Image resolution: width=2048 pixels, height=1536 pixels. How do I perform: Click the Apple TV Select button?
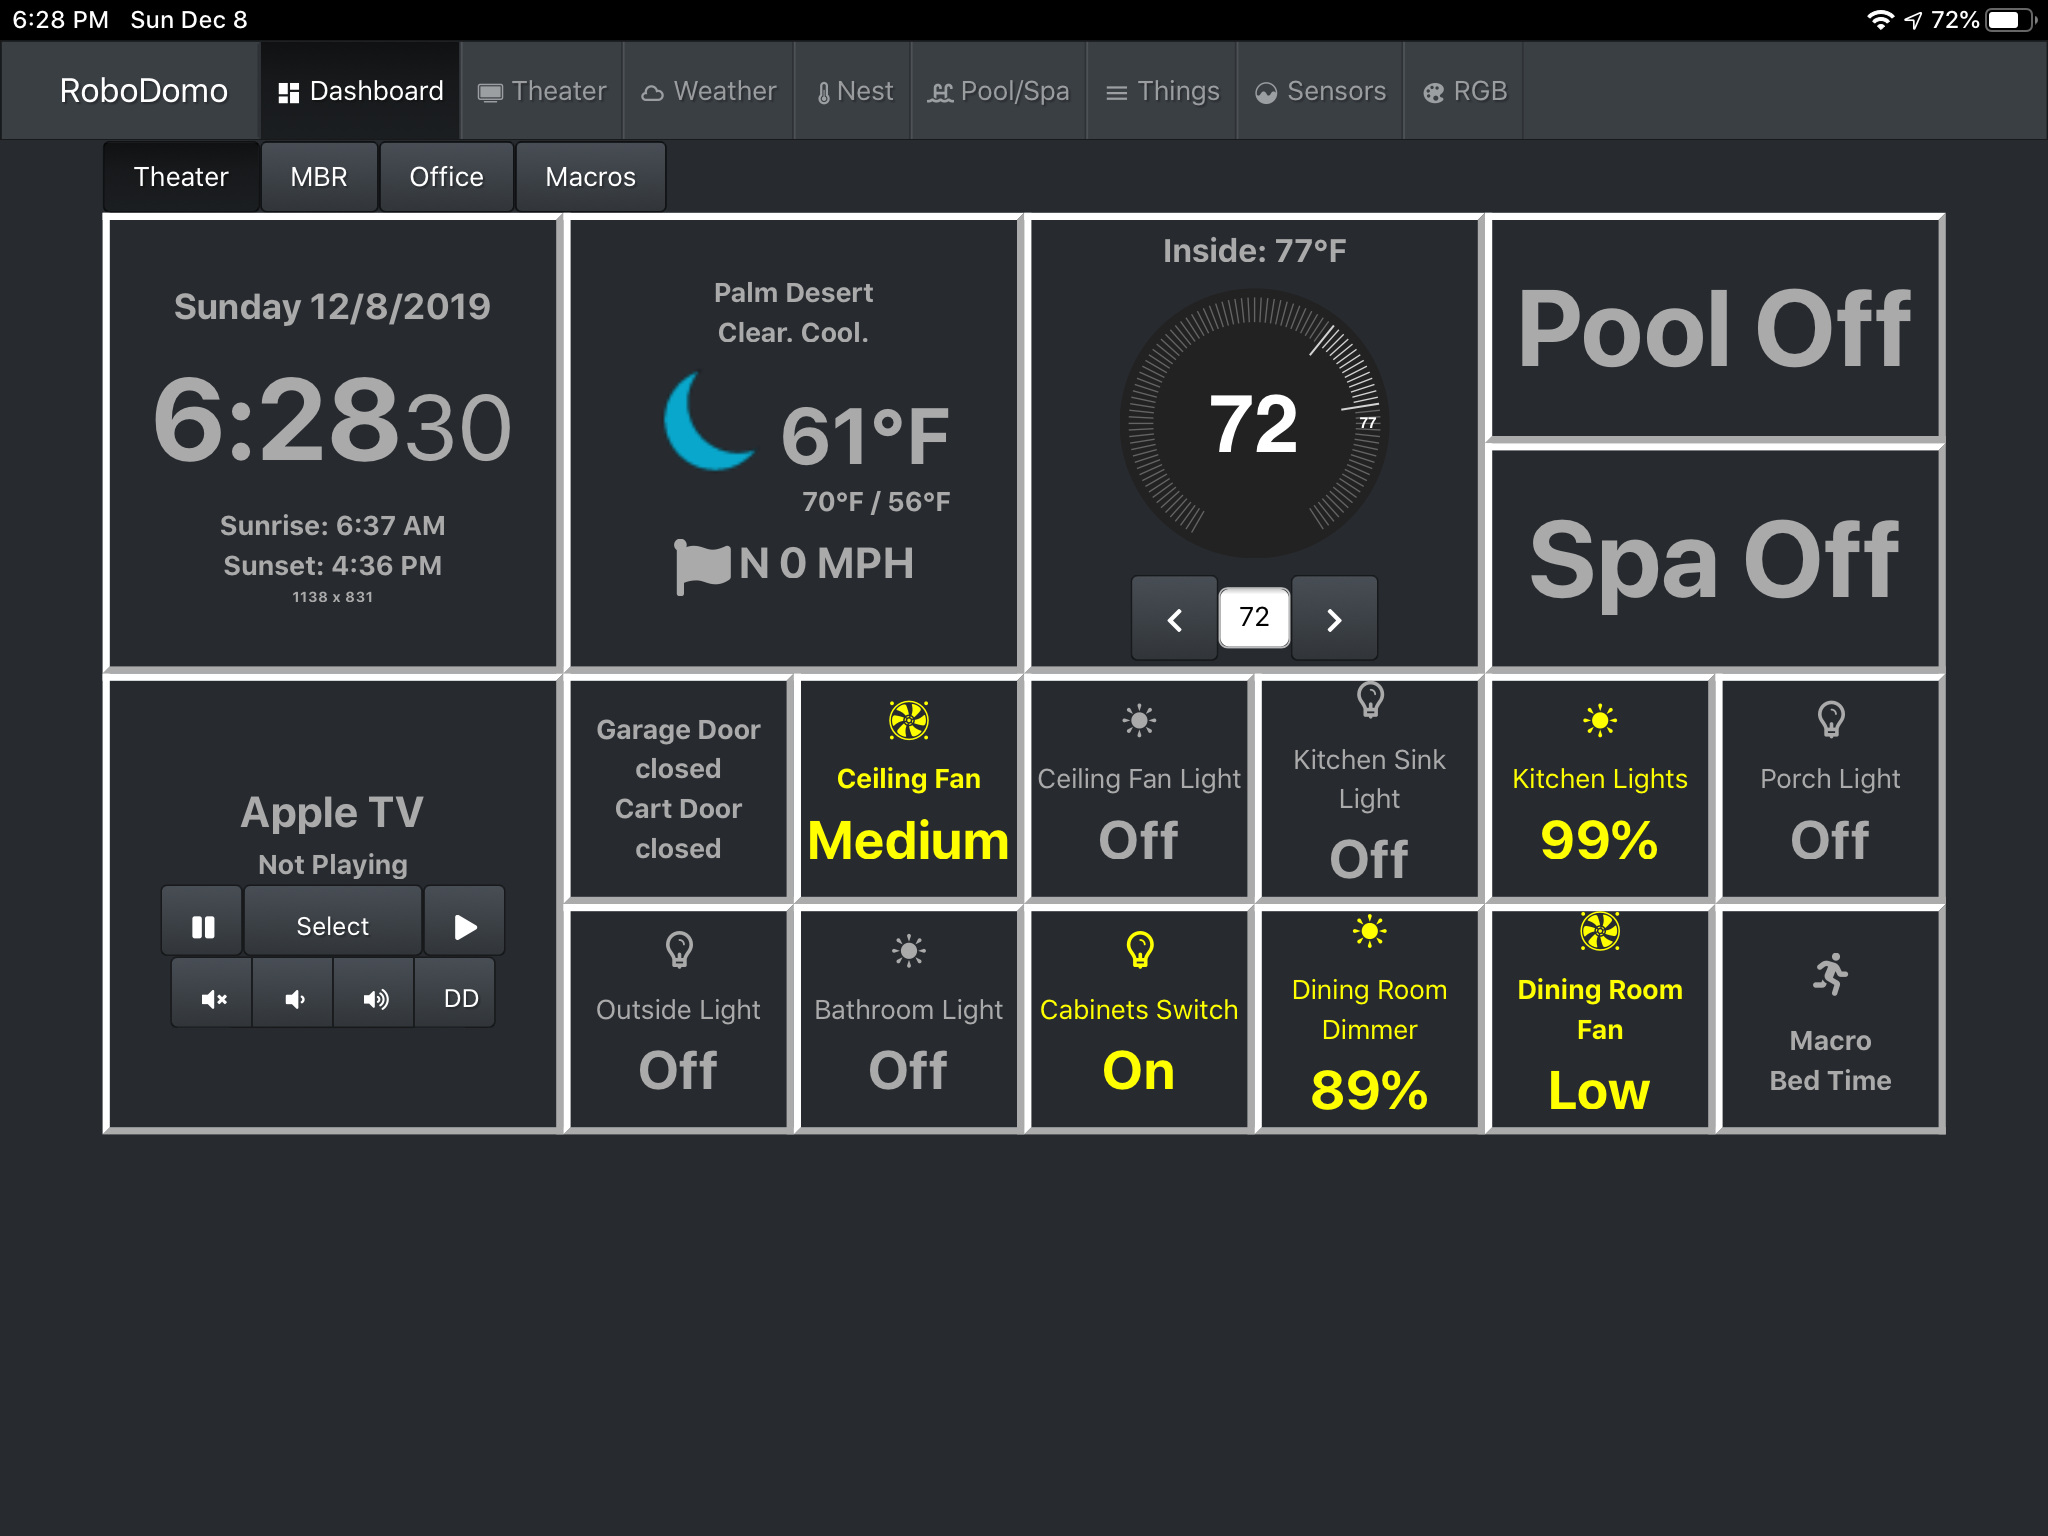click(x=333, y=925)
